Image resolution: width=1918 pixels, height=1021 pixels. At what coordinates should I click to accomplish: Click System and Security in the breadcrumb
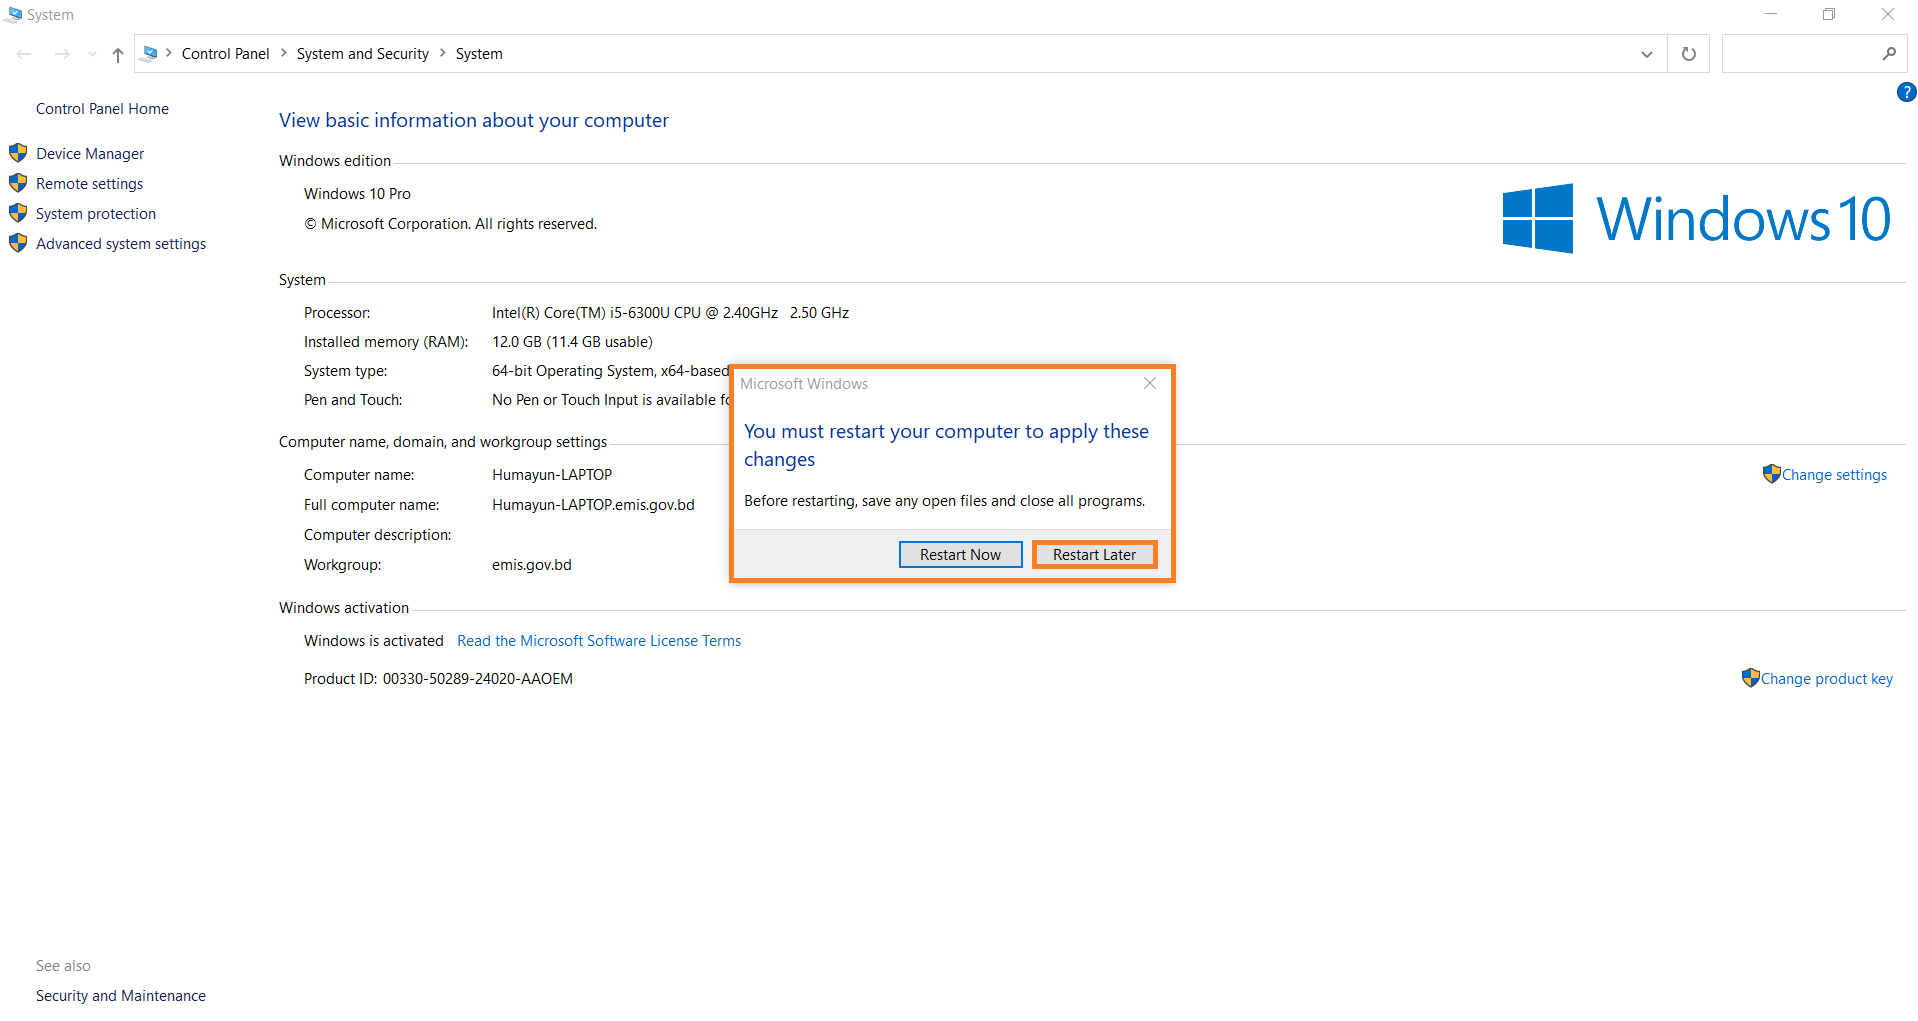pyautogui.click(x=362, y=54)
